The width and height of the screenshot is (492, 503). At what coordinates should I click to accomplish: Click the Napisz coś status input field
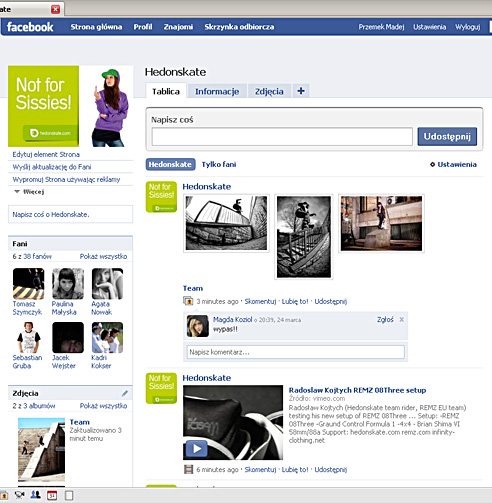coord(282,136)
